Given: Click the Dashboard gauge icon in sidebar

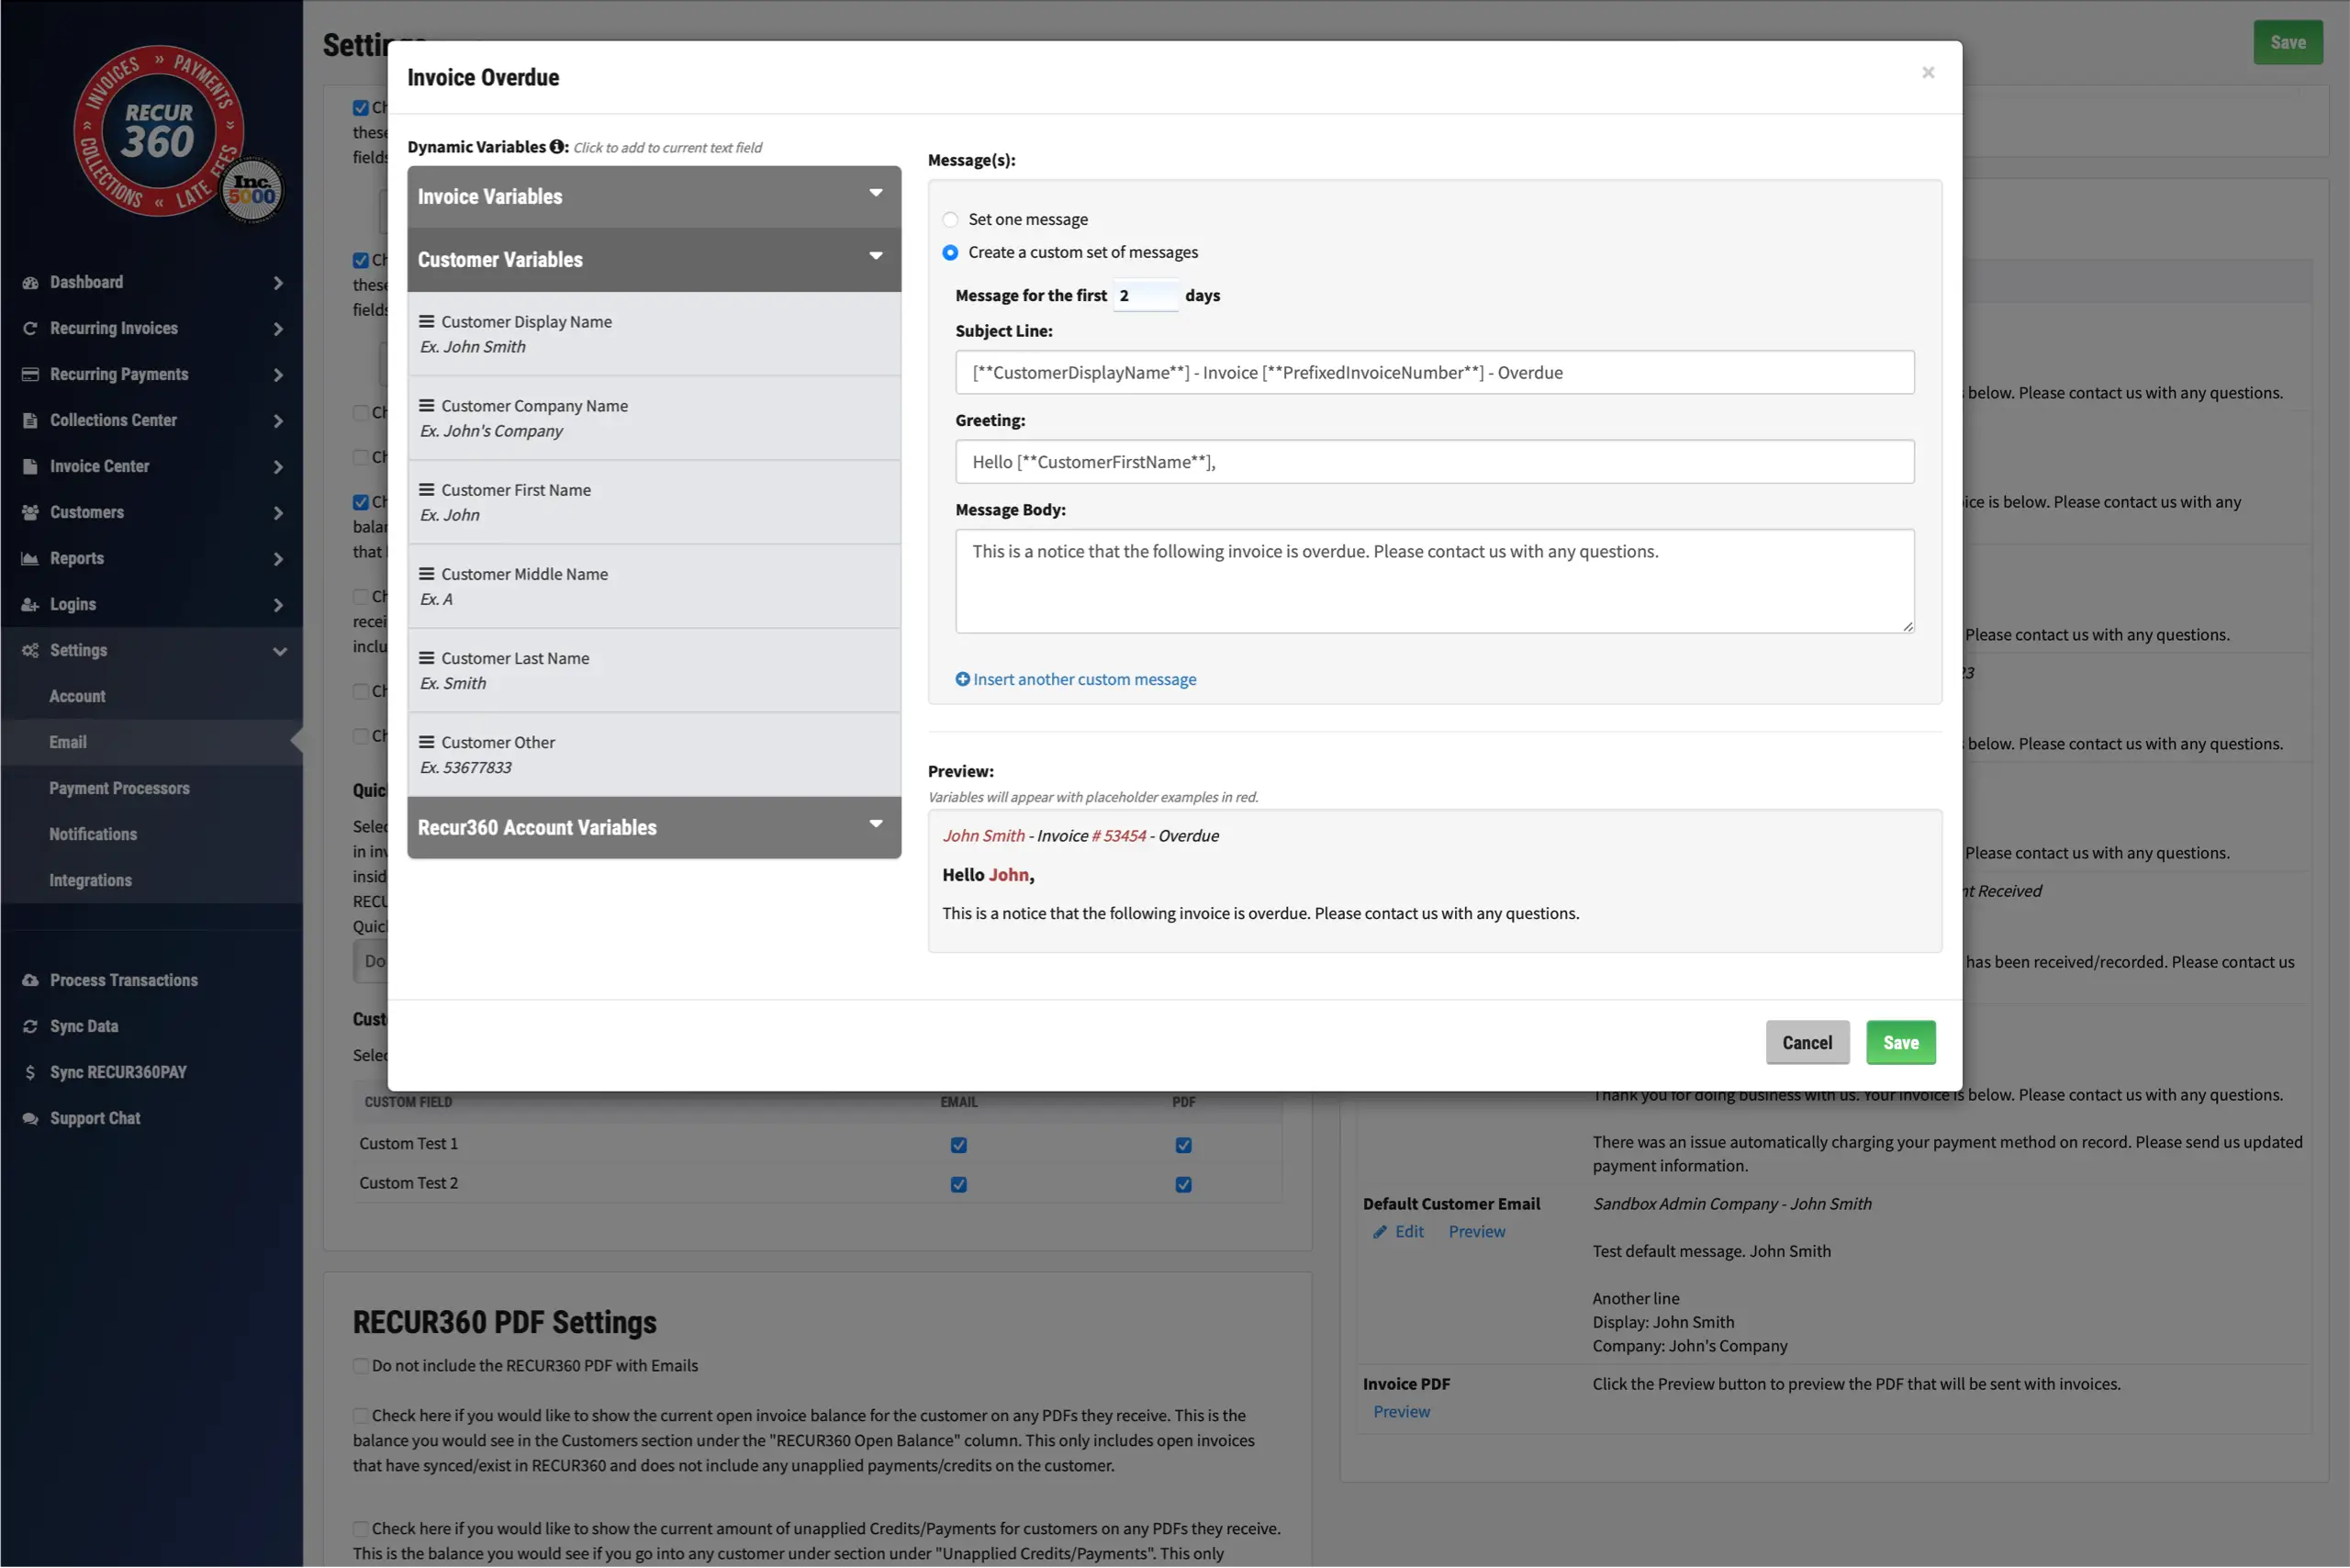Looking at the screenshot, I should [x=30, y=283].
